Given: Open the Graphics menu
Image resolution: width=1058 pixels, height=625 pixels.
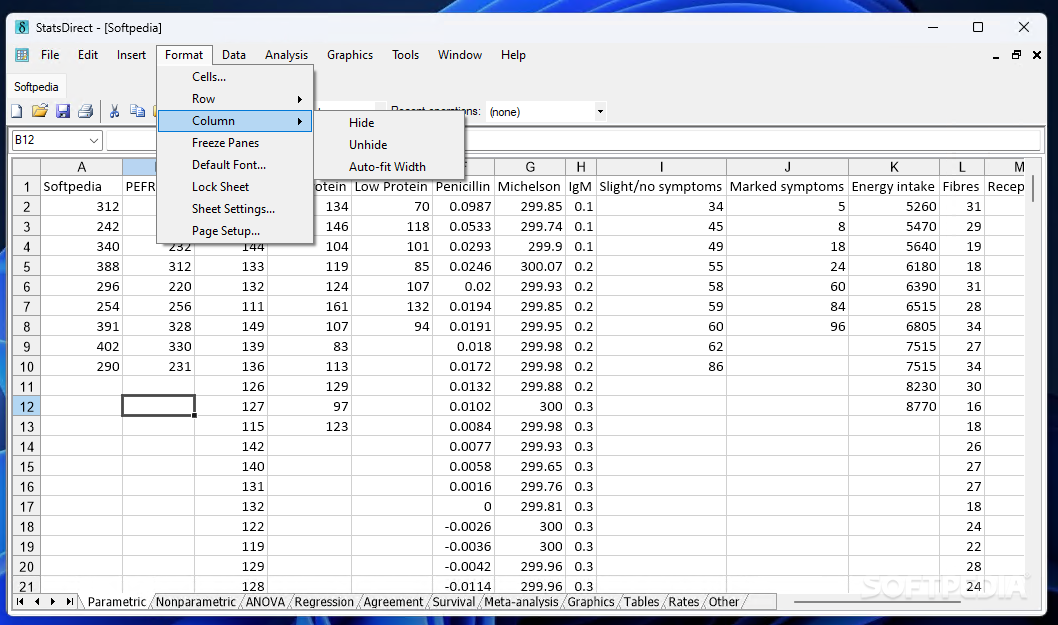Looking at the screenshot, I should (x=350, y=55).
